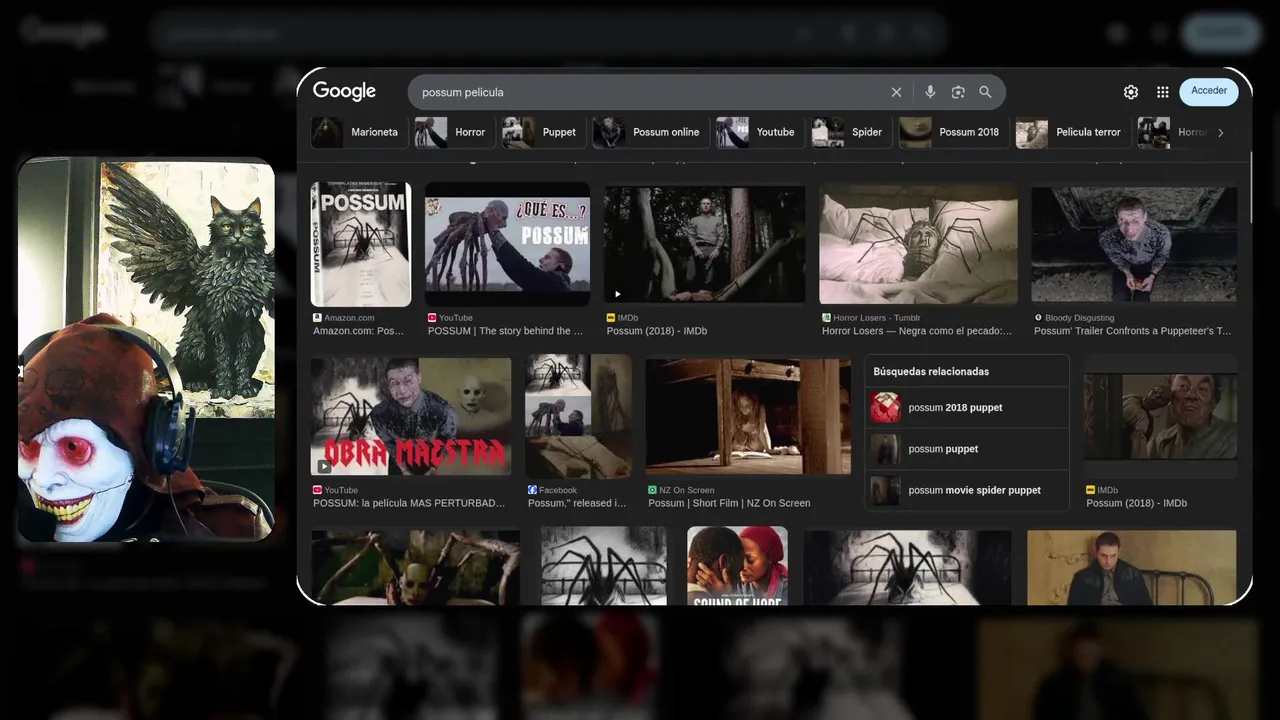This screenshot has width=1280, height=720.
Task: Select related search possum 2018 puppet
Action: [967, 408]
